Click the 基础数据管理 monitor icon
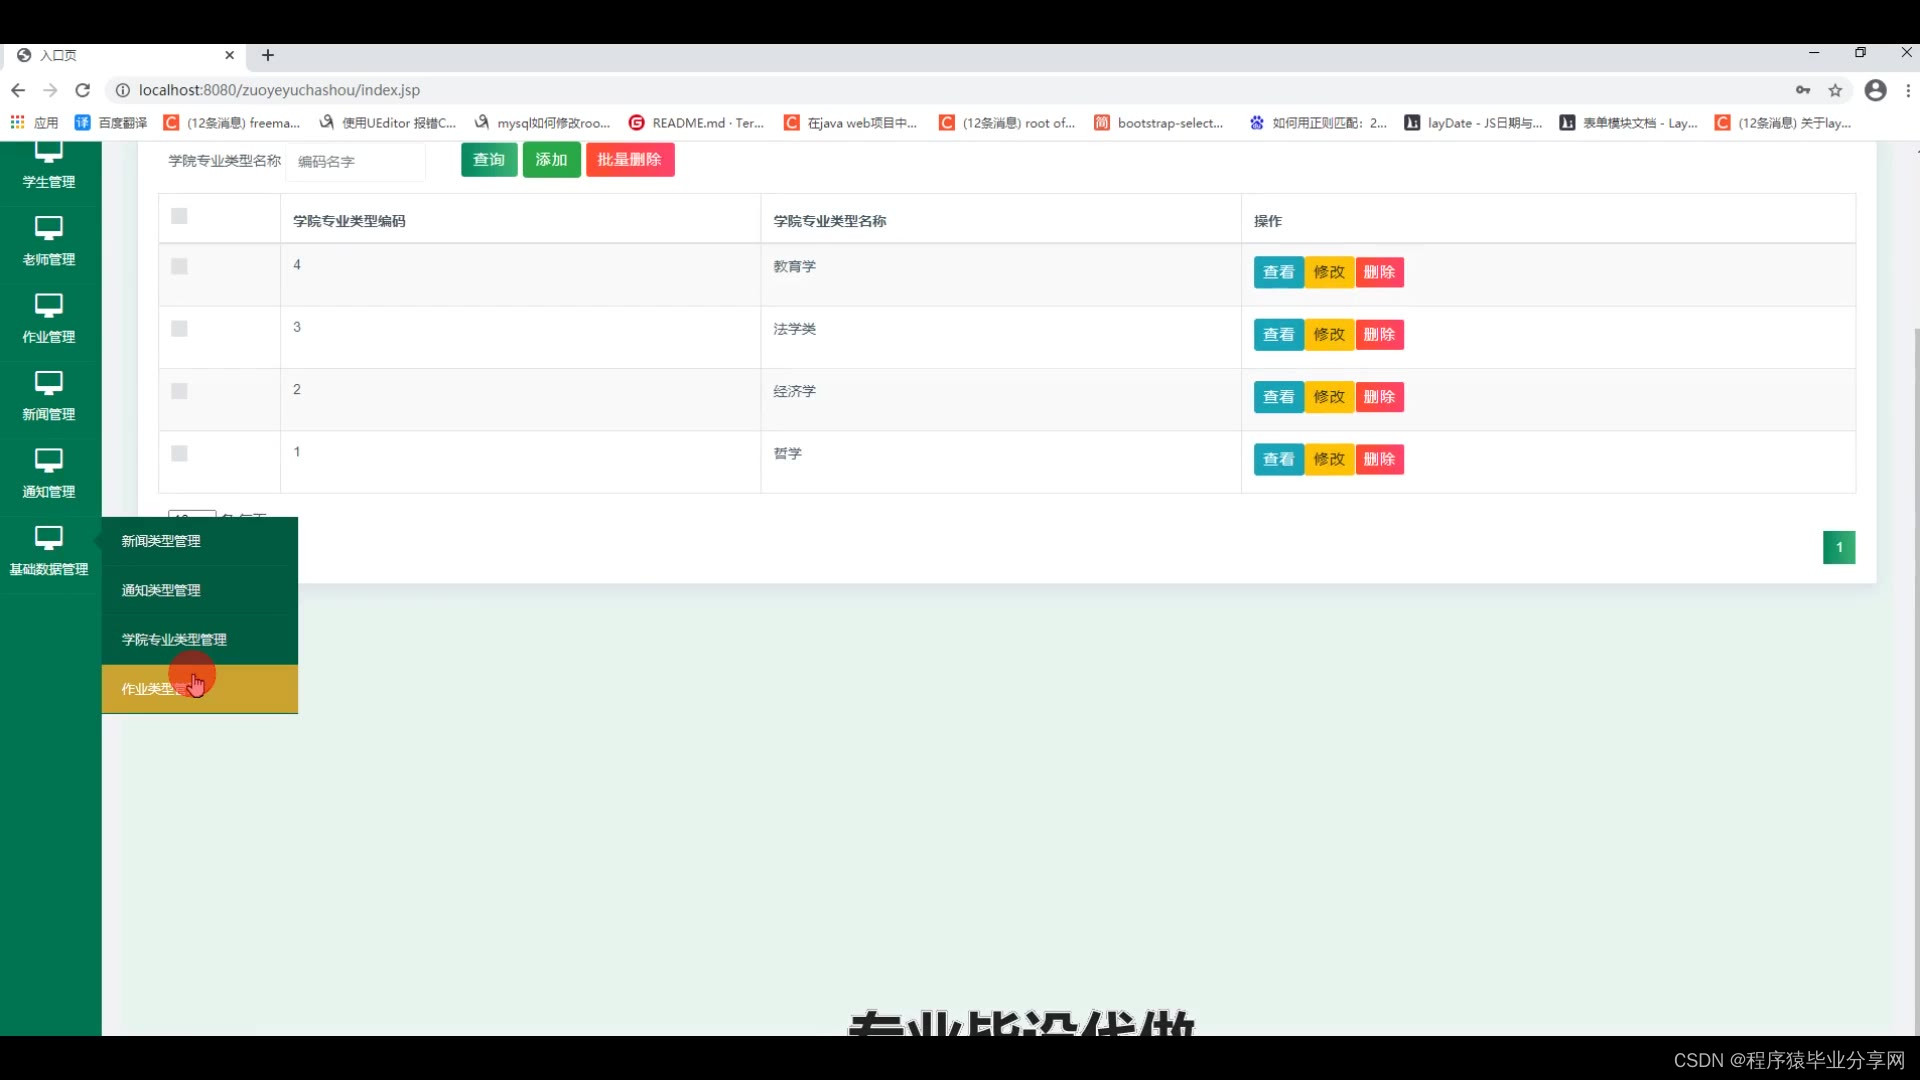Screen dimensions: 1920x1080 click(48, 538)
